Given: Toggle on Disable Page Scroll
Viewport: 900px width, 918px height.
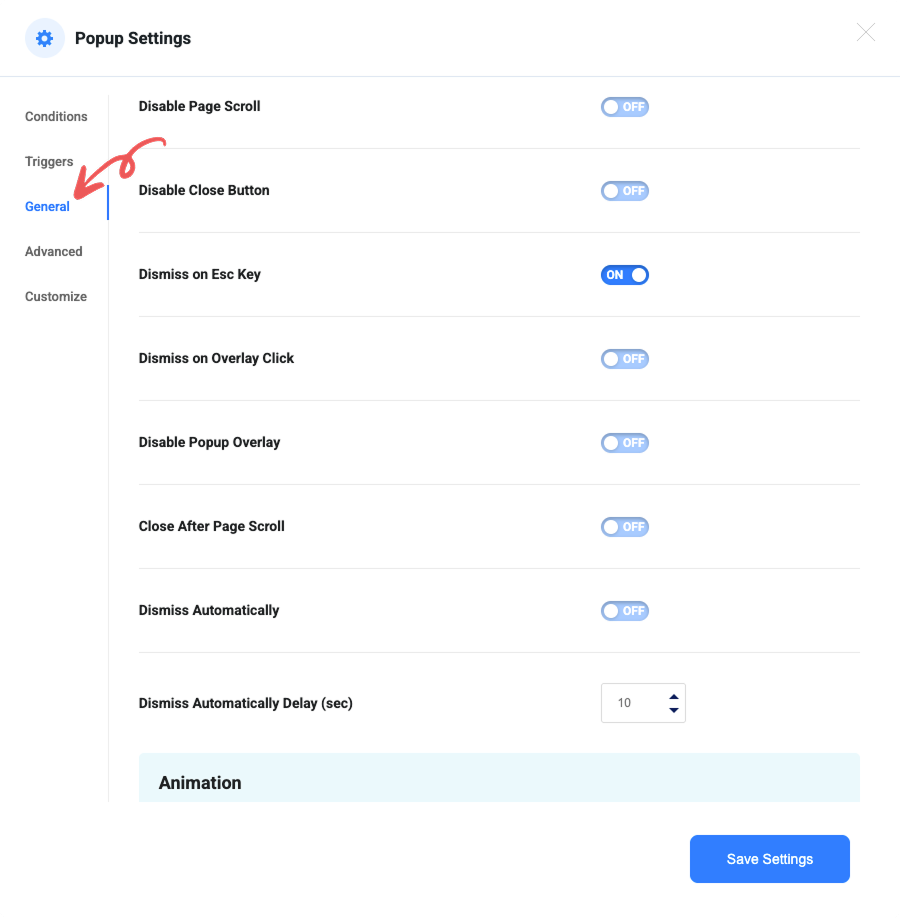Looking at the screenshot, I should click(624, 107).
